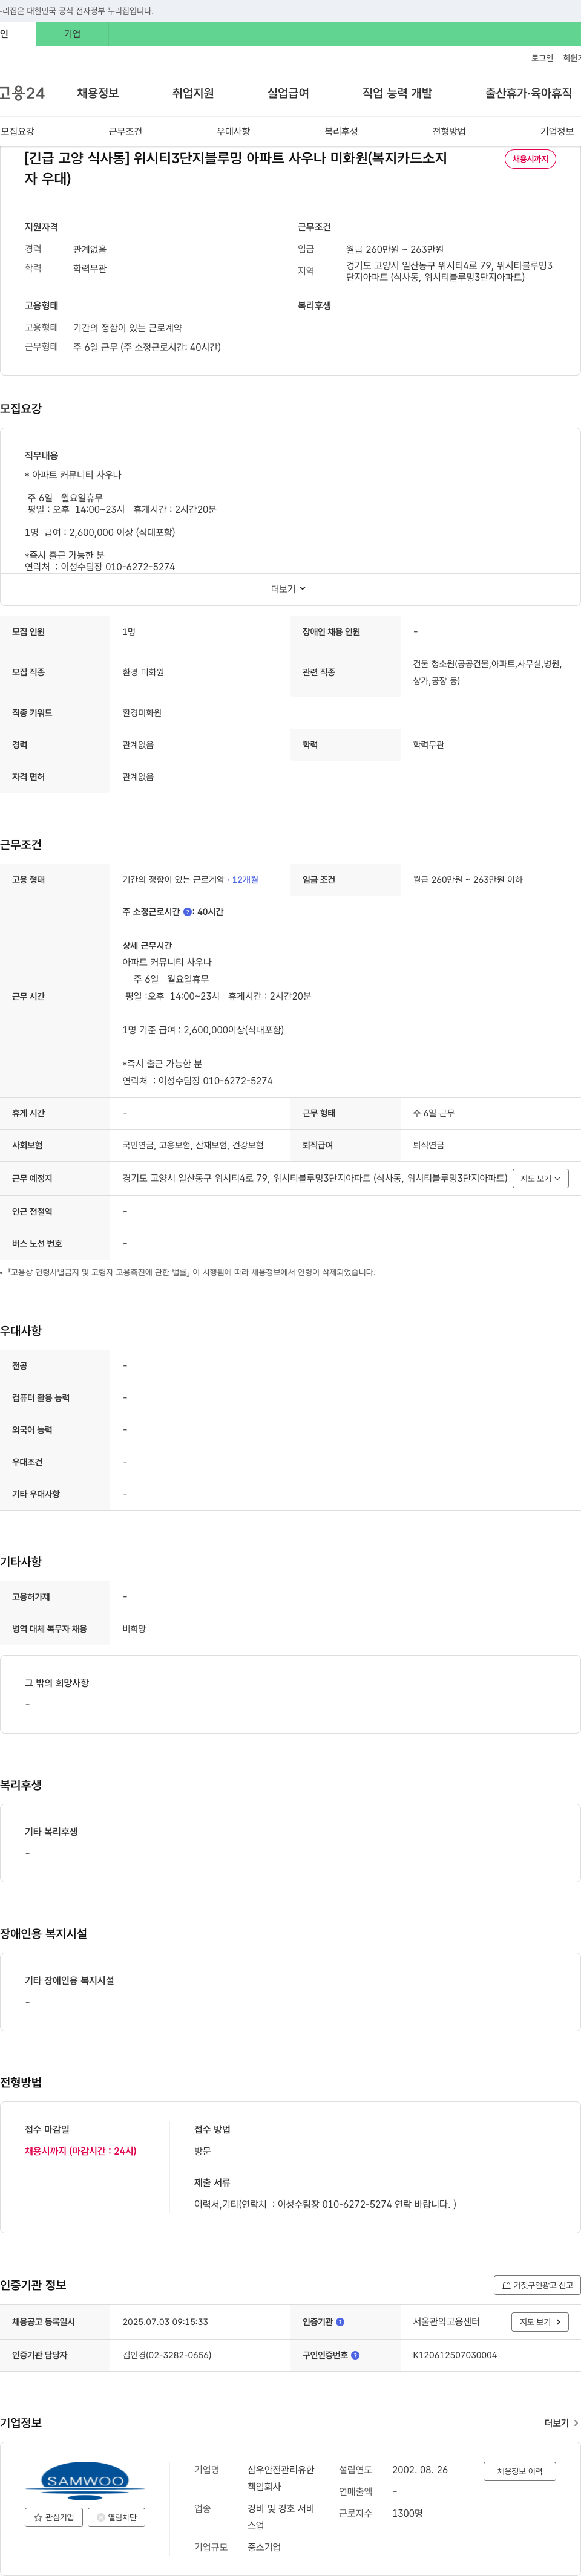The image size is (581, 2576).
Task: Expand job description with 더보기
Action: tap(288, 589)
